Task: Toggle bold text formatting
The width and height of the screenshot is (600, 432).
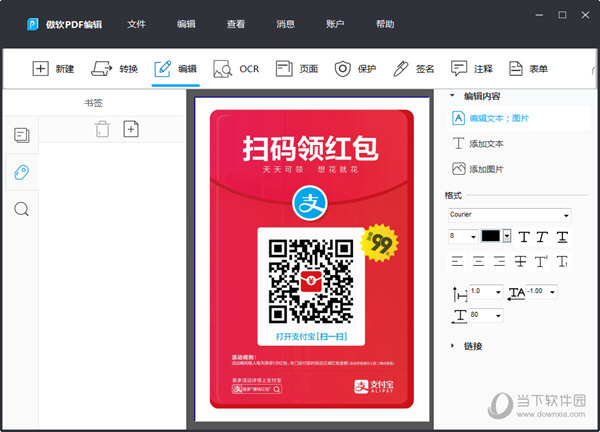Action: 524,237
